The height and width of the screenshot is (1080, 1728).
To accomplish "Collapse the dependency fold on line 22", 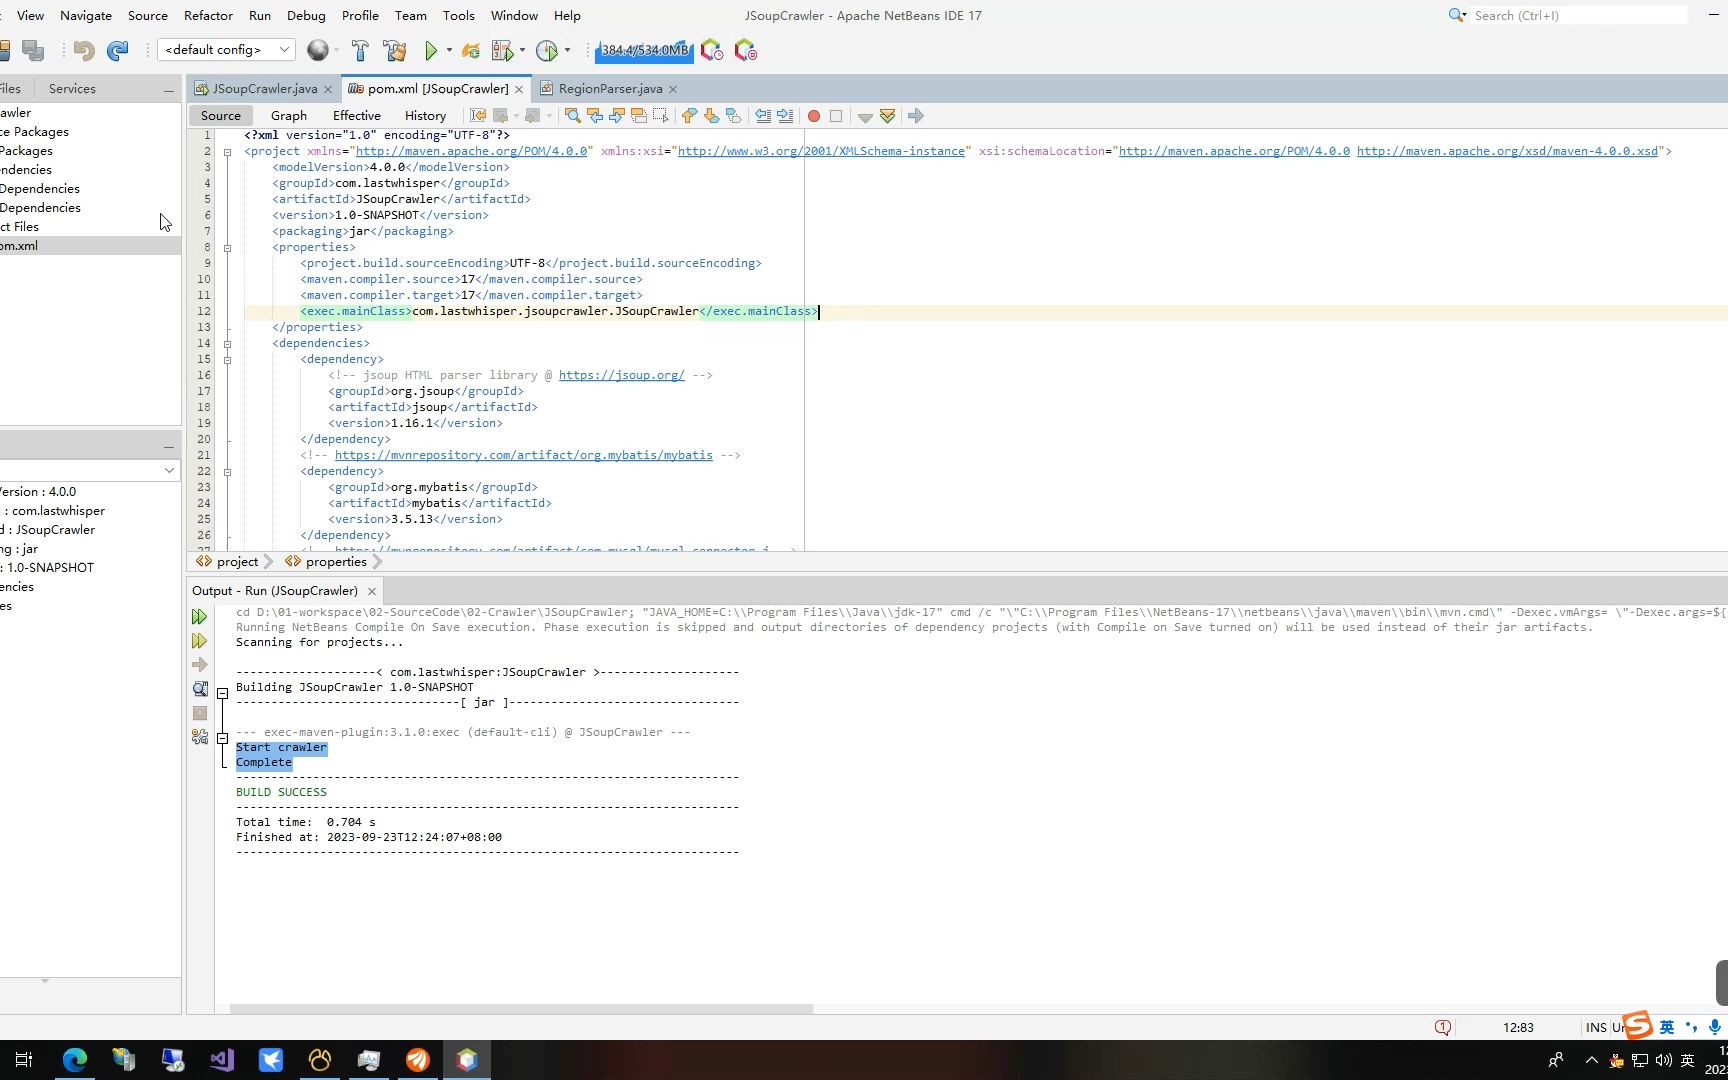I will pos(227,472).
